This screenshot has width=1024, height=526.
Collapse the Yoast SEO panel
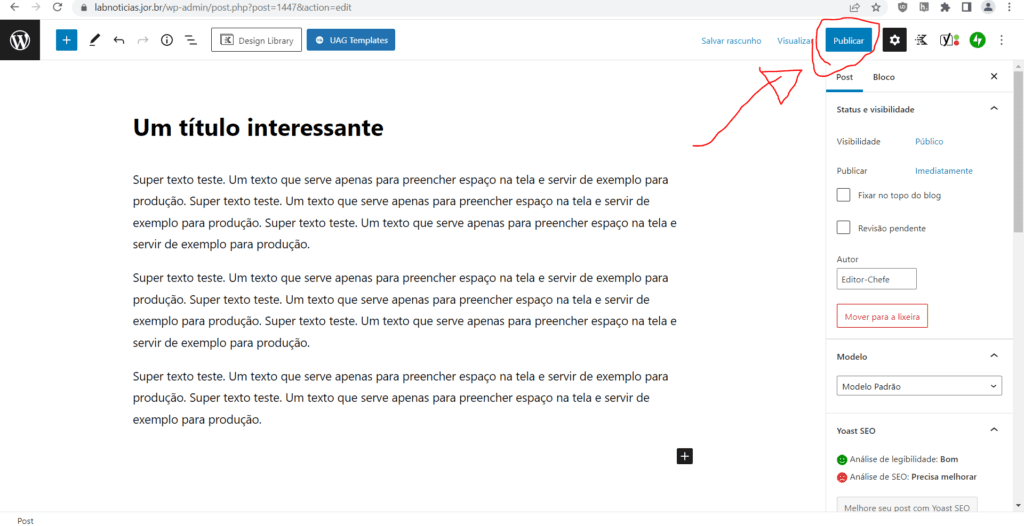pyautogui.click(x=993, y=430)
